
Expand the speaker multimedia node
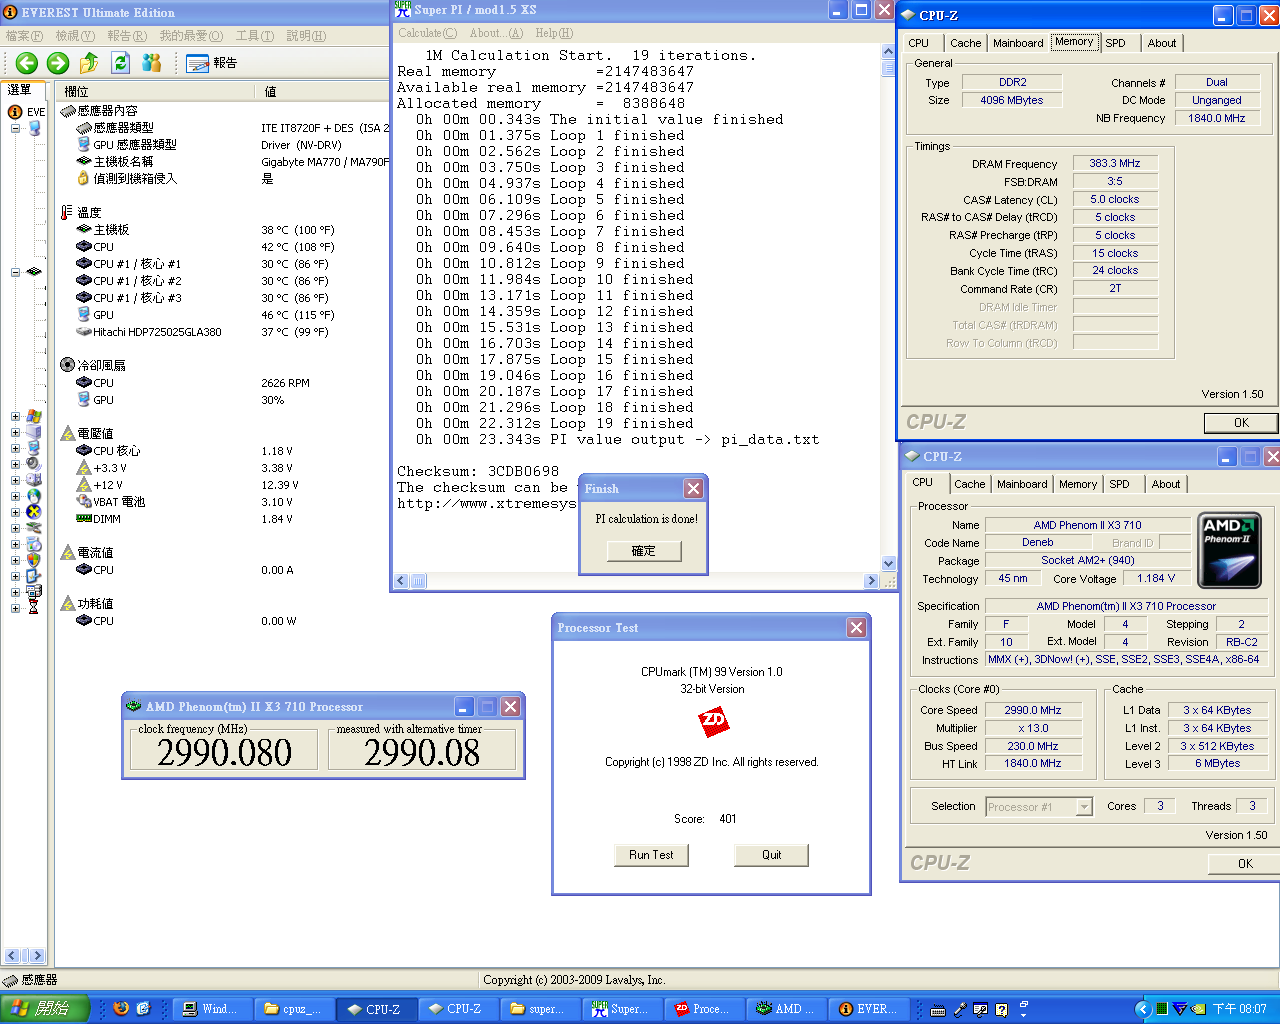pos(15,464)
